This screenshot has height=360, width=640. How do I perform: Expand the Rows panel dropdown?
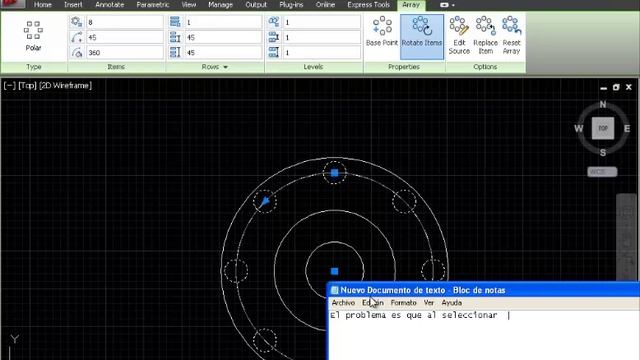point(225,67)
